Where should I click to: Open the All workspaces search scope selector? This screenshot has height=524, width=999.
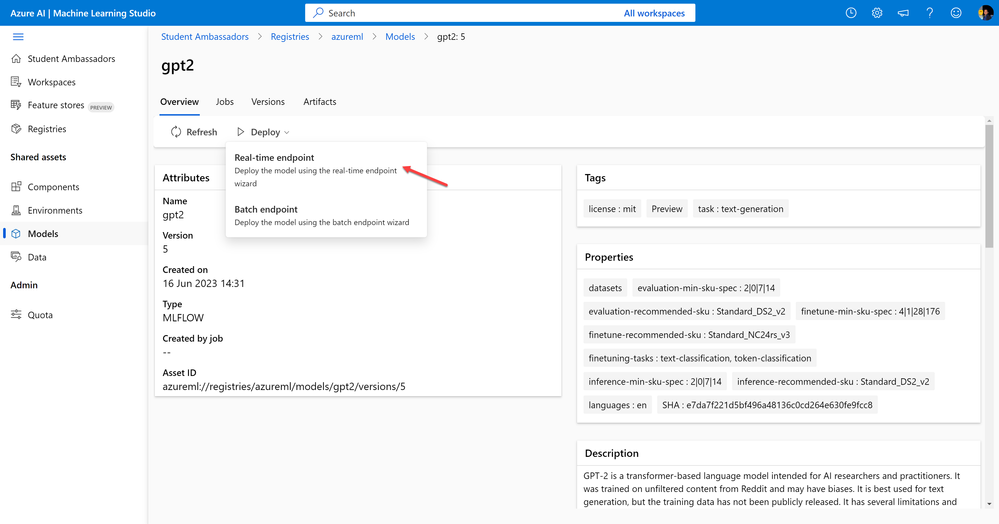point(654,13)
